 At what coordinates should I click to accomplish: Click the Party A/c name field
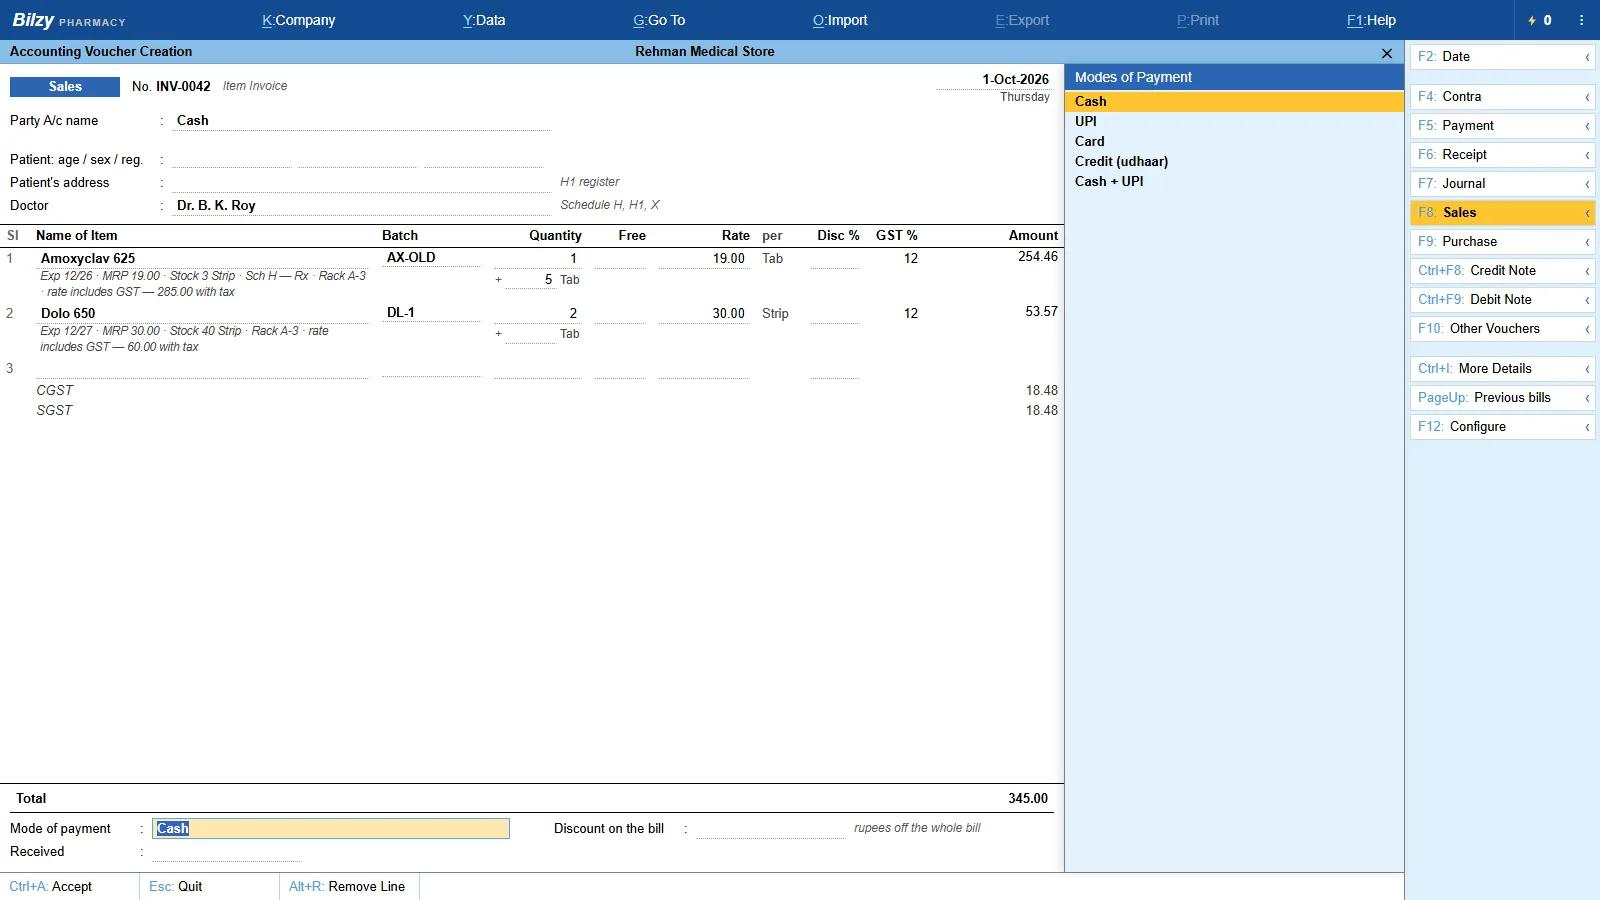pos(361,120)
